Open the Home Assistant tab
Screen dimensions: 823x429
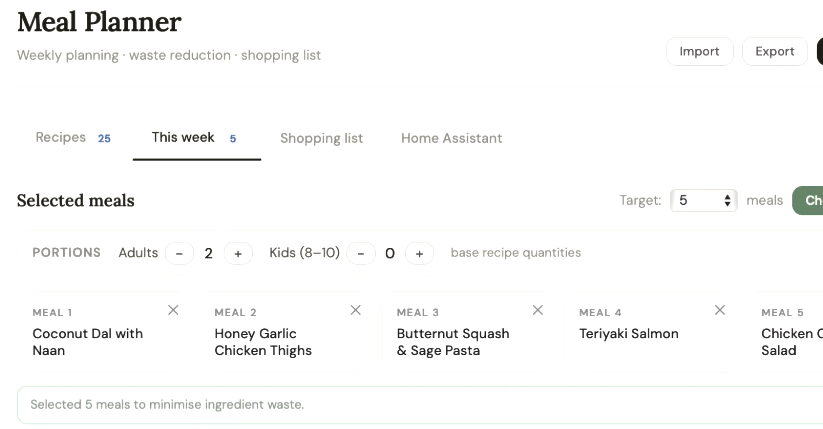point(452,139)
